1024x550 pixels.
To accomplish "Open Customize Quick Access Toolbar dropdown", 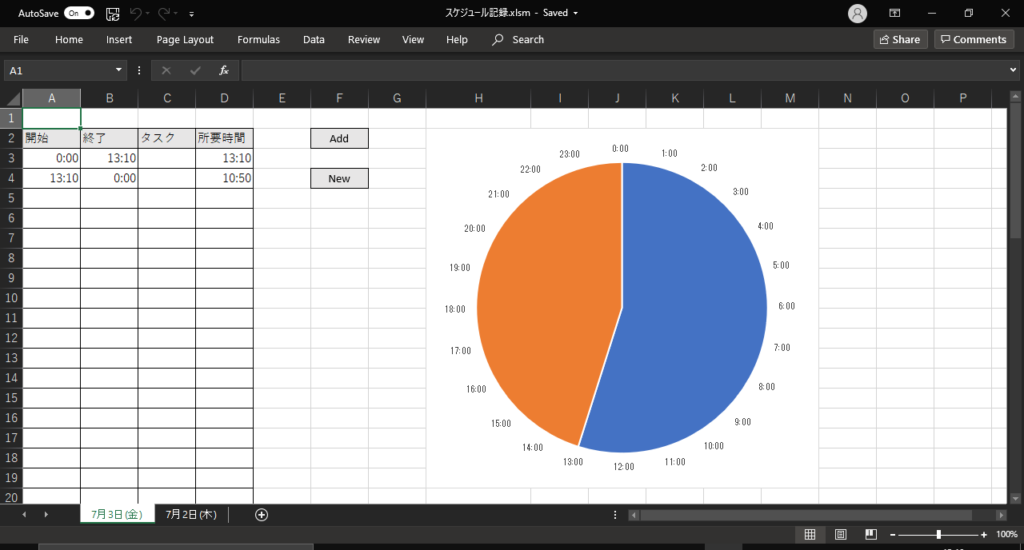I will (x=192, y=14).
